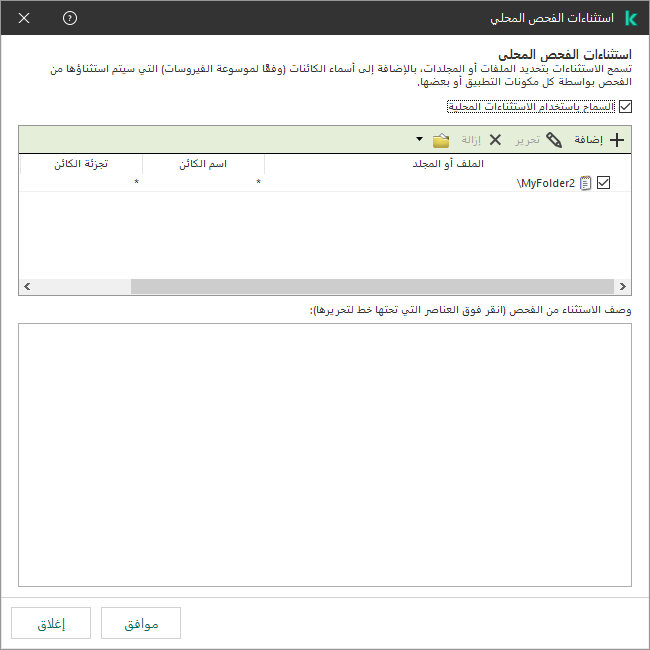Click the 'إضافة' add button label
Viewport: 650px width, 650px height.
point(588,140)
